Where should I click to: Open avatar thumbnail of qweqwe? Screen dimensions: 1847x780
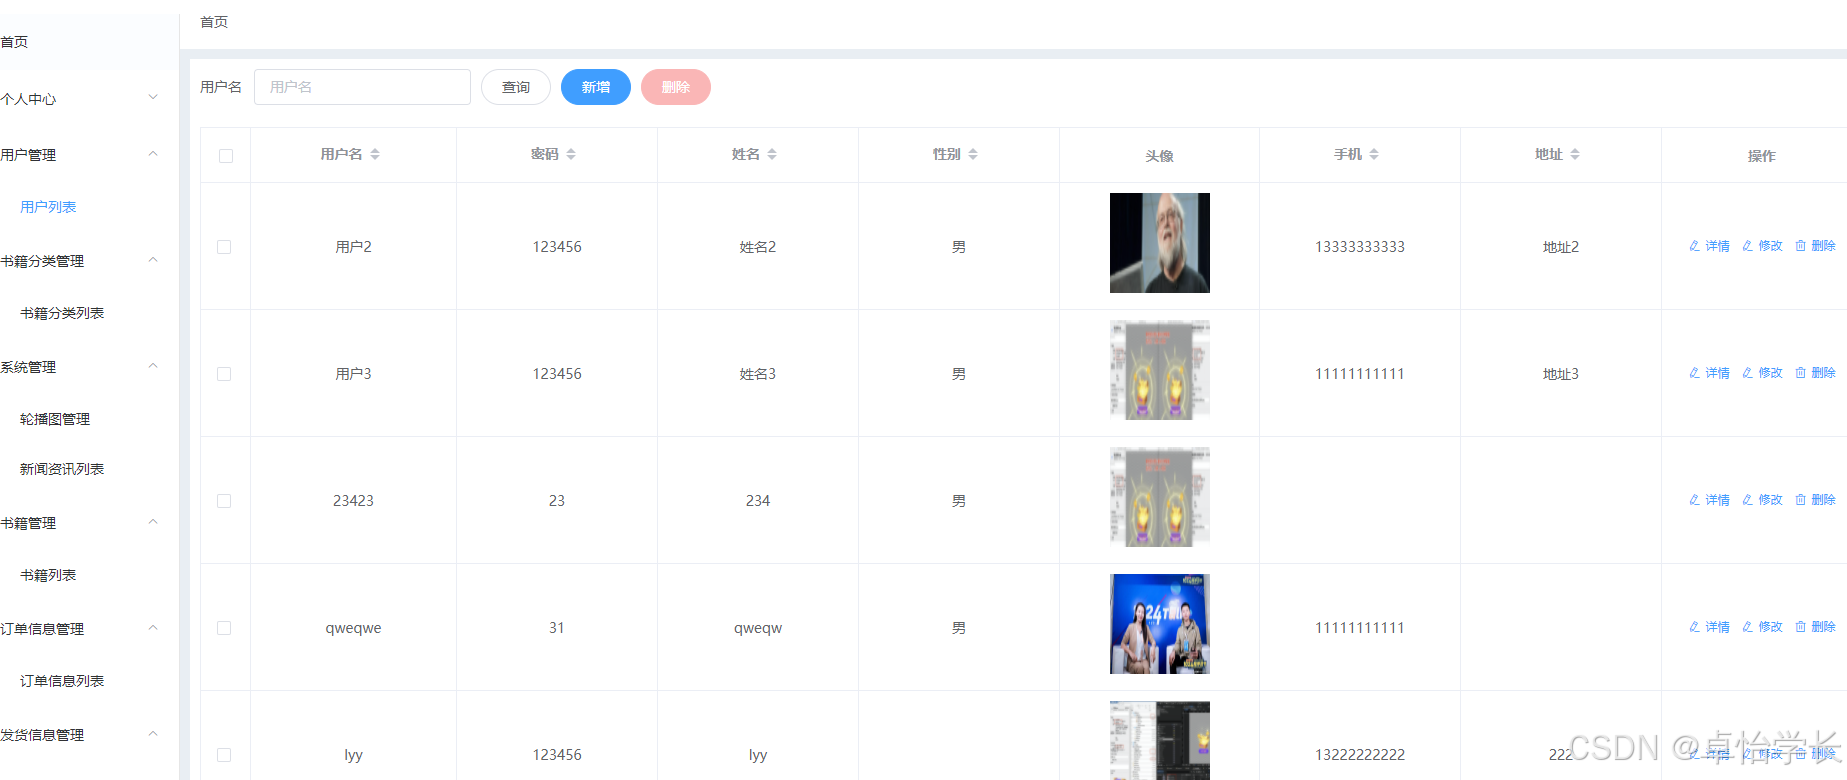click(1160, 624)
